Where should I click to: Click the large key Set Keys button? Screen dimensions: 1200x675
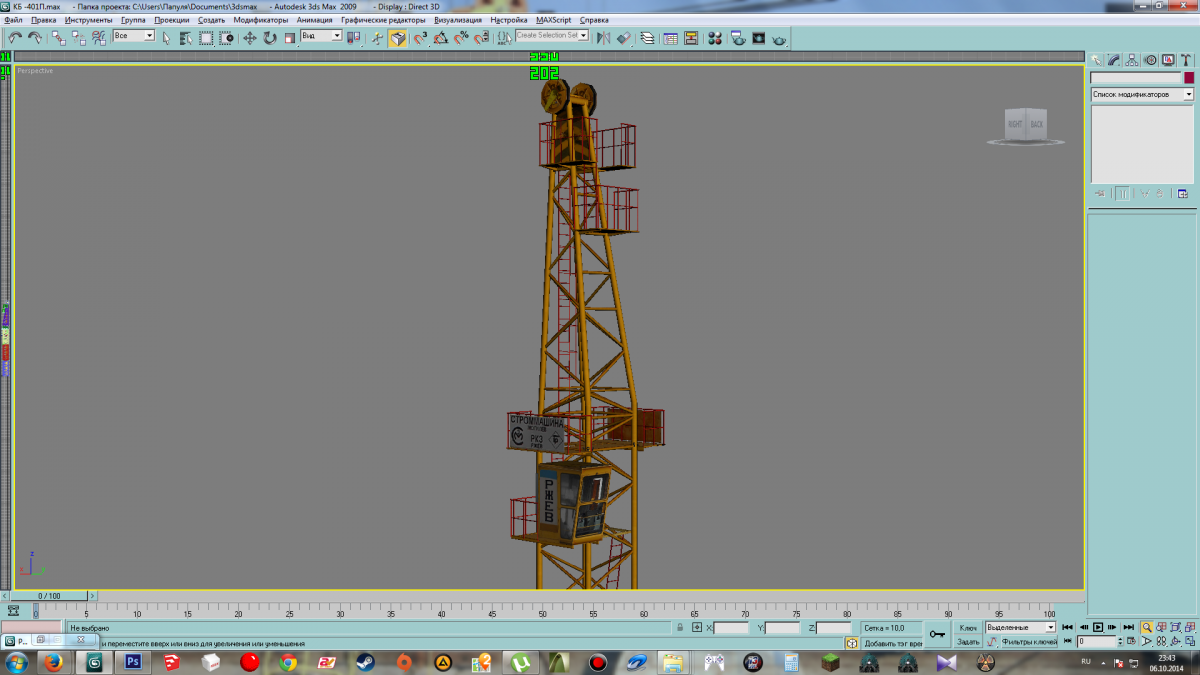point(937,634)
